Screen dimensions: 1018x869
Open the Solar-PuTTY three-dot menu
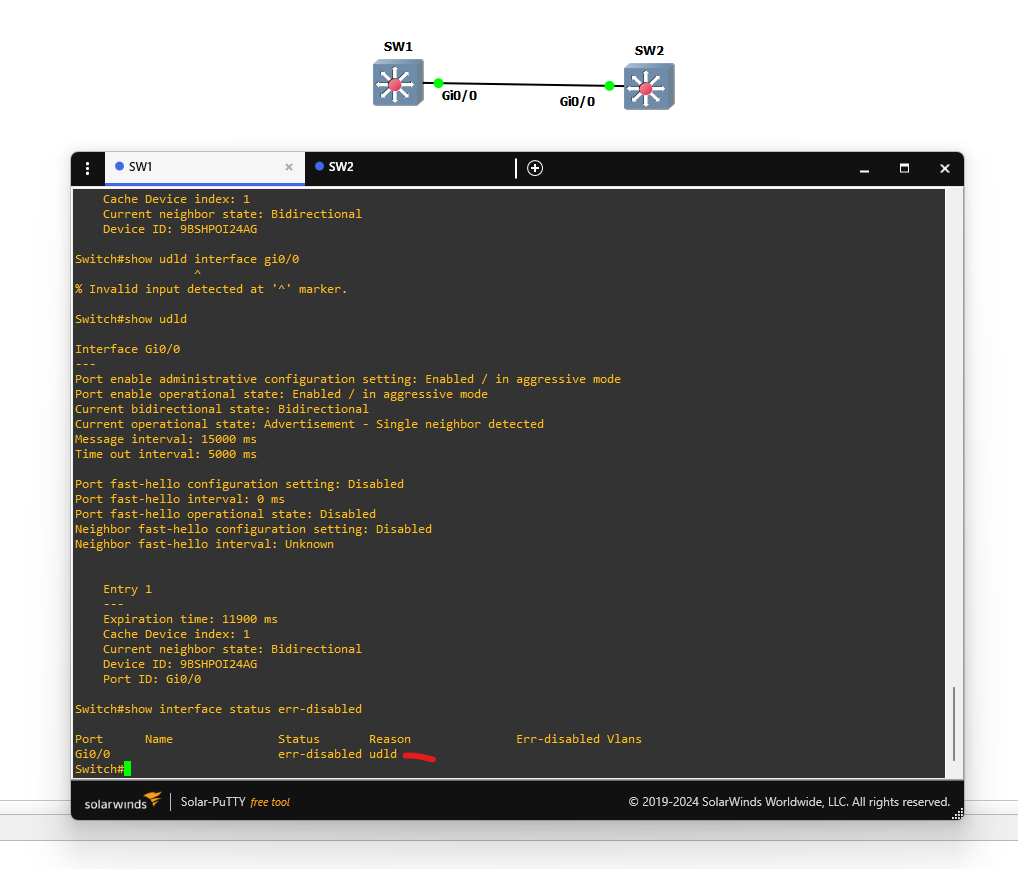(88, 169)
